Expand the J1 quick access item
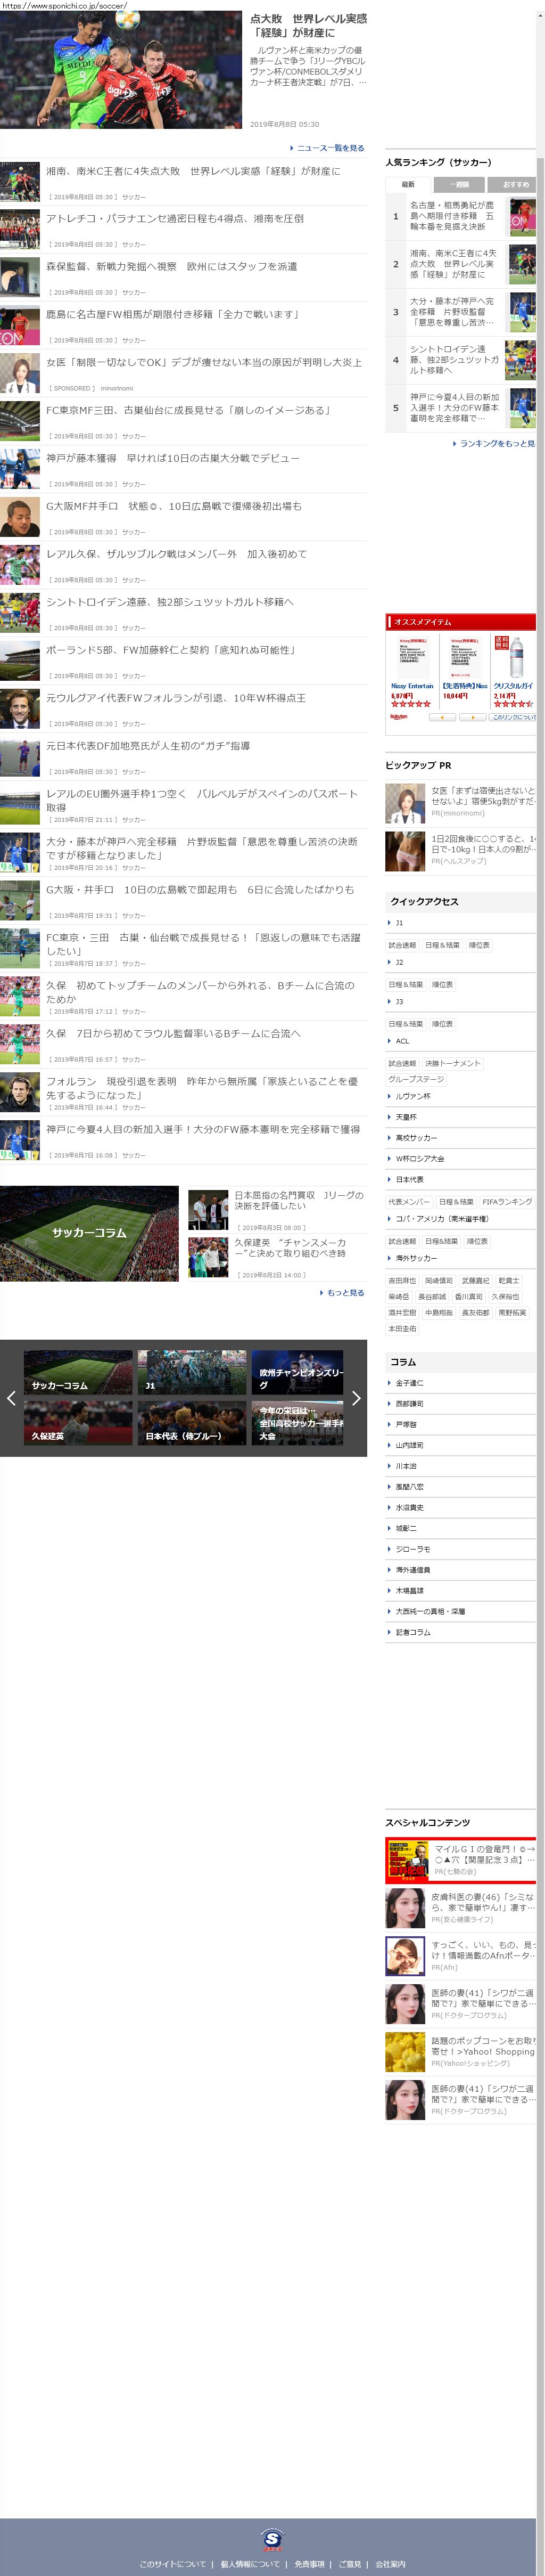Viewport: 545px width, 2576px height. [399, 923]
